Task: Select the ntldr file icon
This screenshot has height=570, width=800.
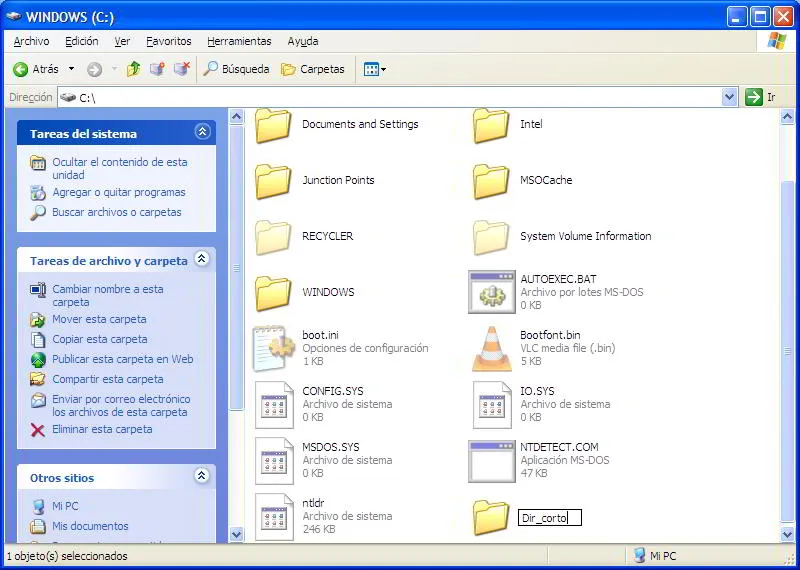Action: pos(274,517)
